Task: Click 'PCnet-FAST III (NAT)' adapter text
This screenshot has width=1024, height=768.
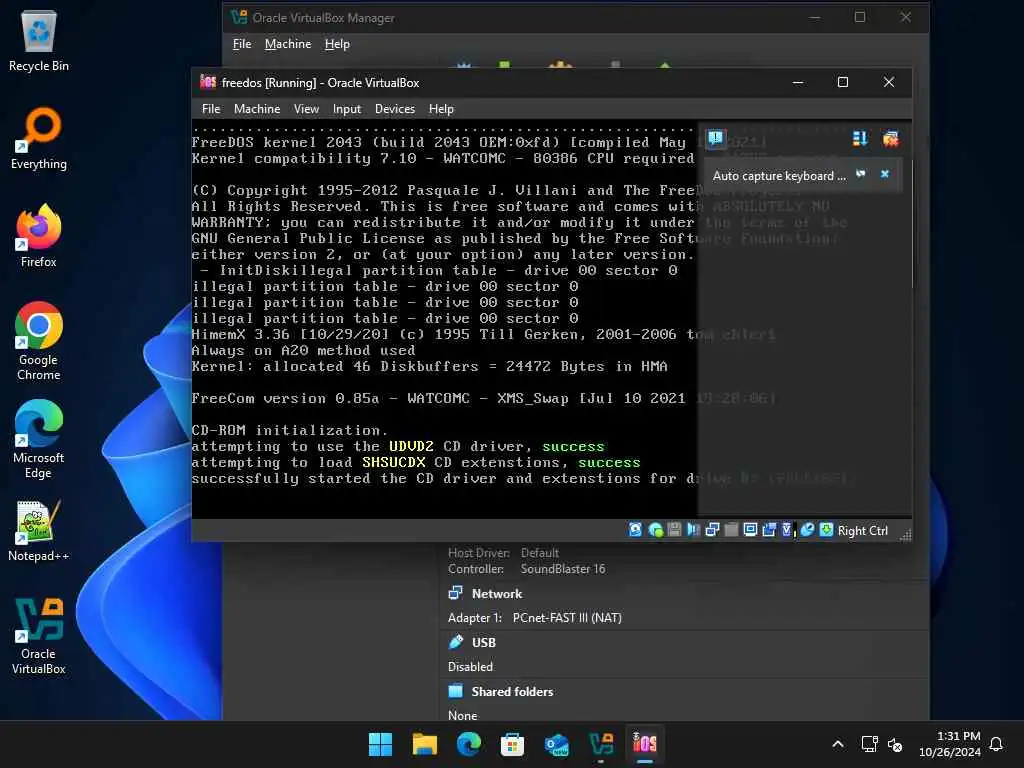Action: (x=567, y=618)
